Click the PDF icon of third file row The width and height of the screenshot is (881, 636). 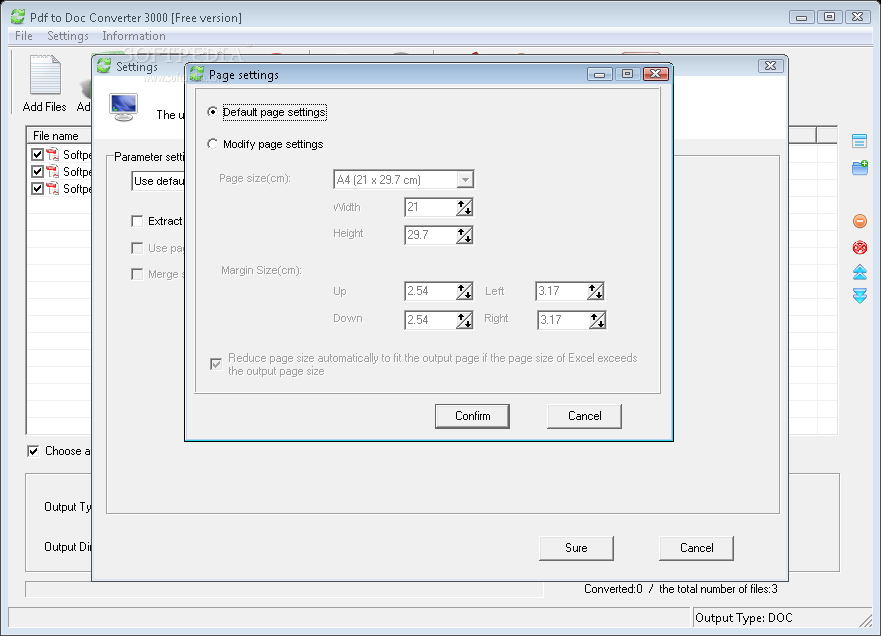[53, 188]
